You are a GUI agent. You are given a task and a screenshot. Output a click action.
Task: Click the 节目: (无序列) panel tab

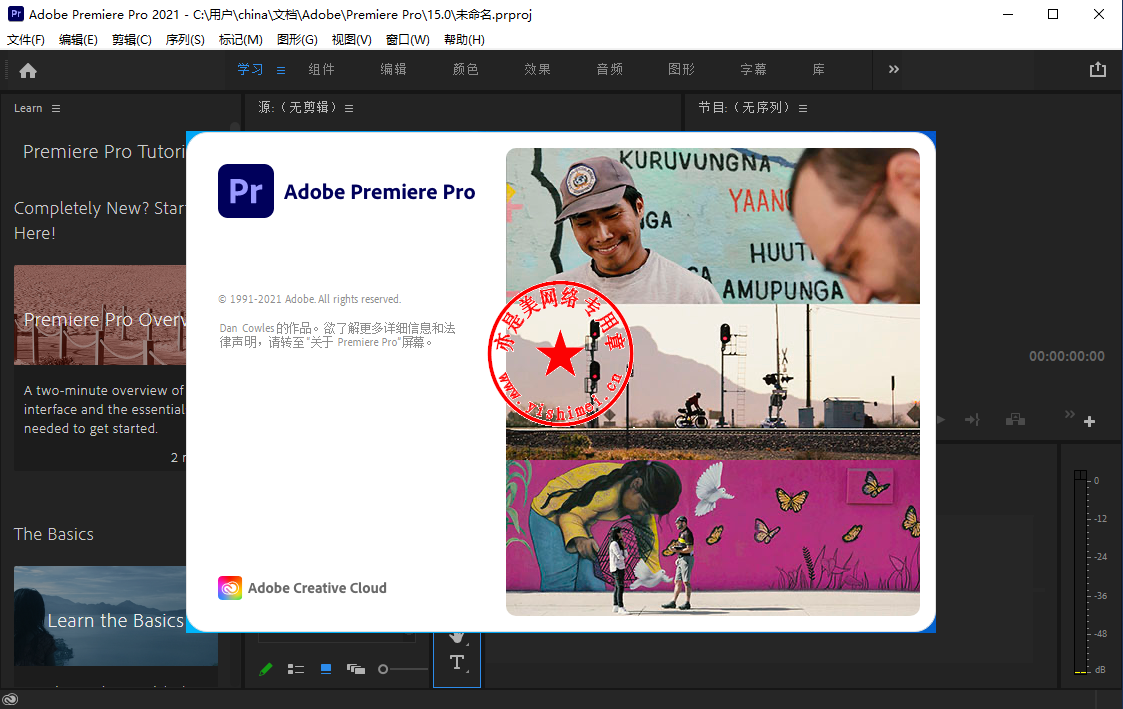(745, 107)
